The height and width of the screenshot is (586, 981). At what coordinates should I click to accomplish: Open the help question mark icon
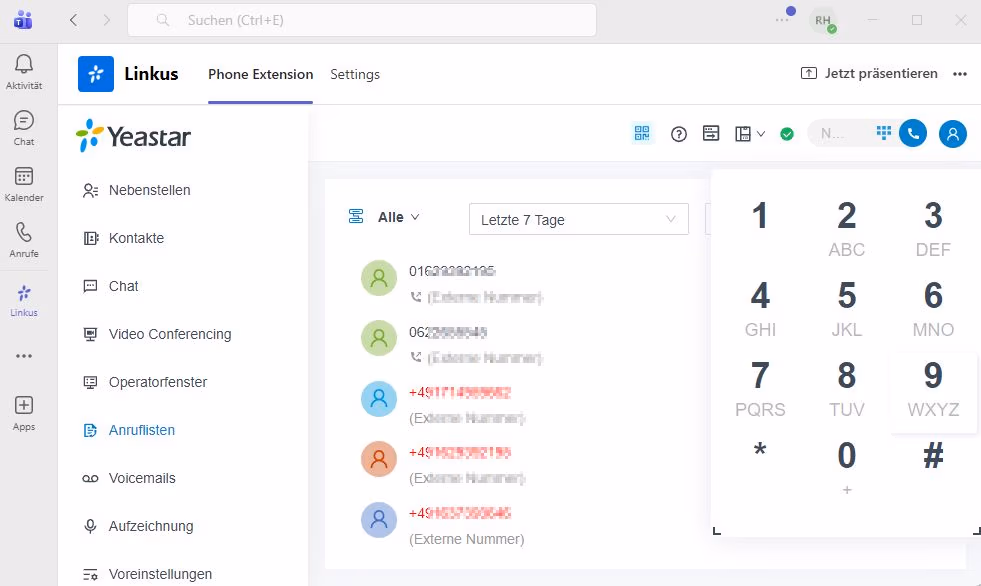click(679, 133)
